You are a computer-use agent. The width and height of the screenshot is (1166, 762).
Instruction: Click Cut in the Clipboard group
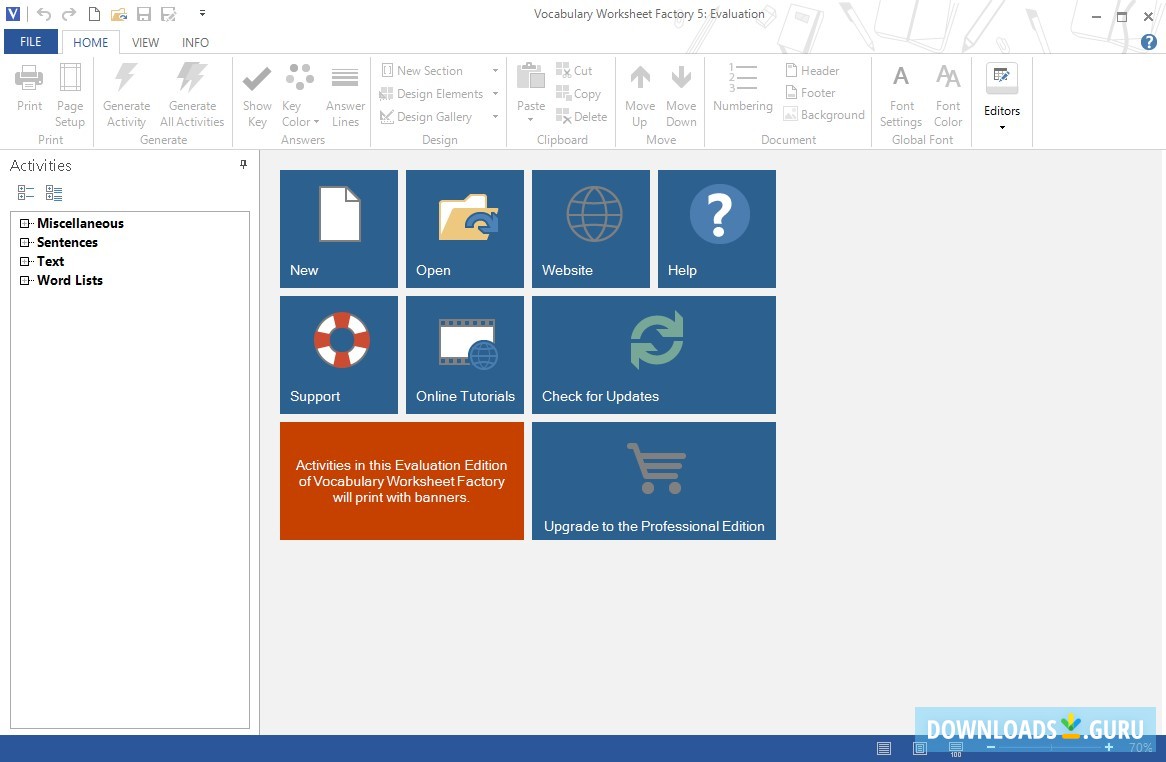(574, 71)
